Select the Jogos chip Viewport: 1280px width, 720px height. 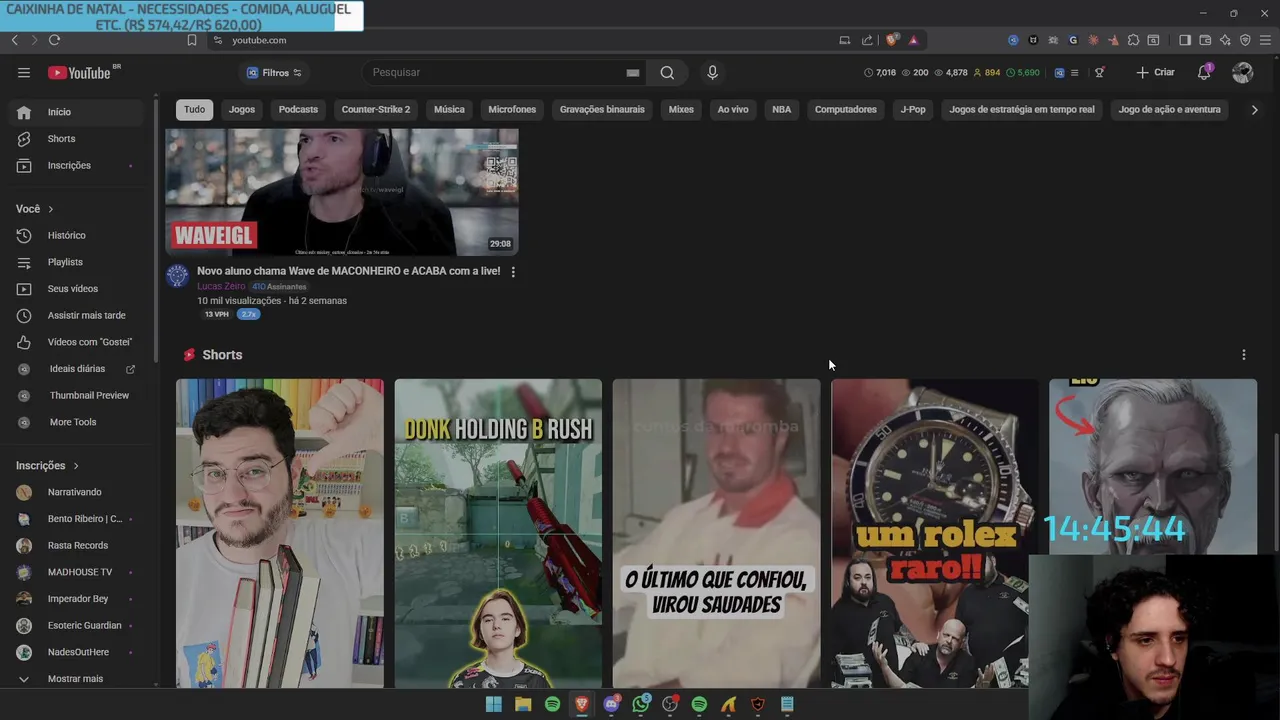tap(242, 110)
